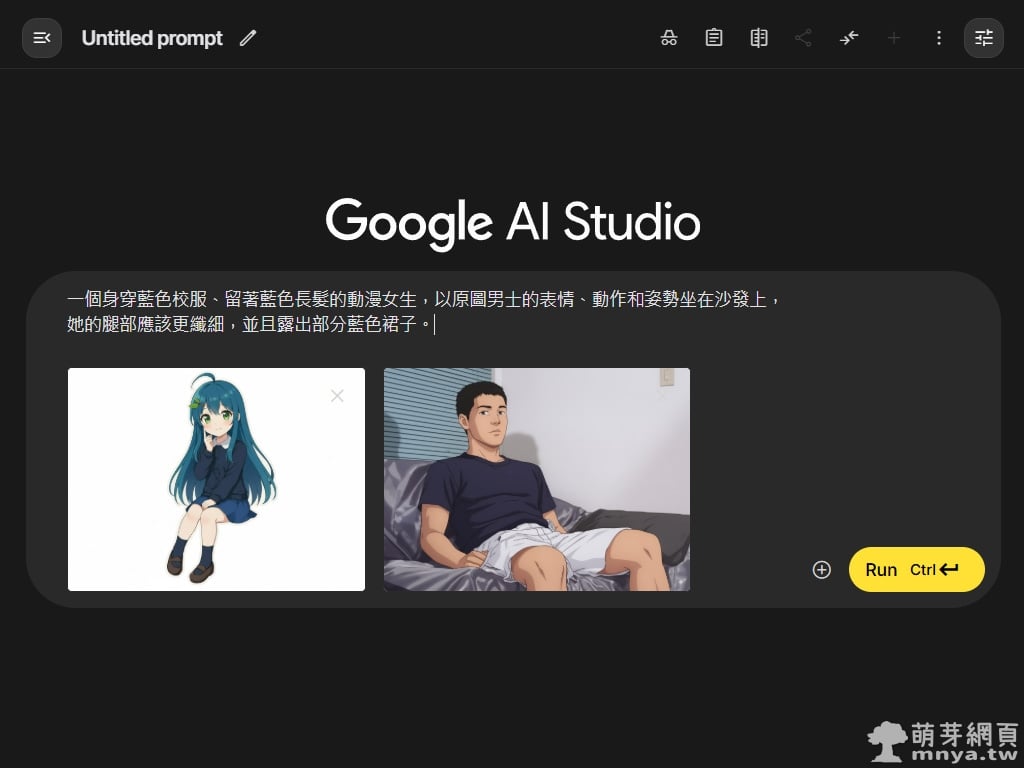This screenshot has width=1024, height=768.
Task: Remove the anime girl image attachment
Action: click(337, 396)
